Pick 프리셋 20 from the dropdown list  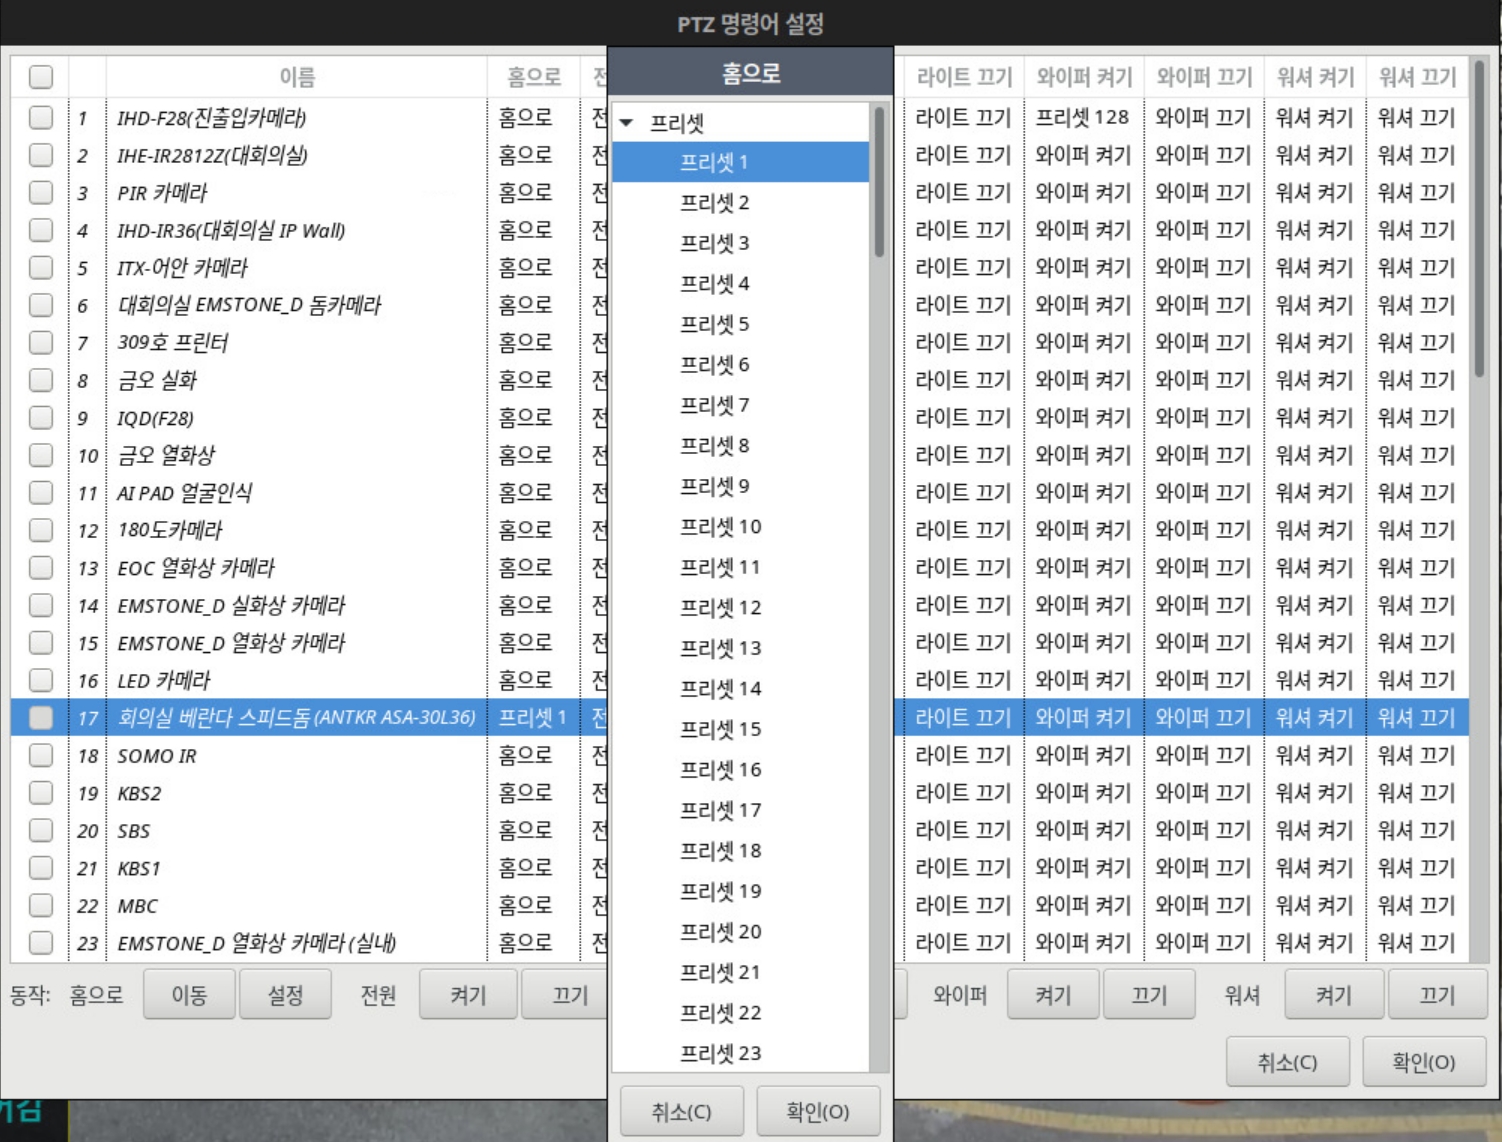[x=720, y=932]
